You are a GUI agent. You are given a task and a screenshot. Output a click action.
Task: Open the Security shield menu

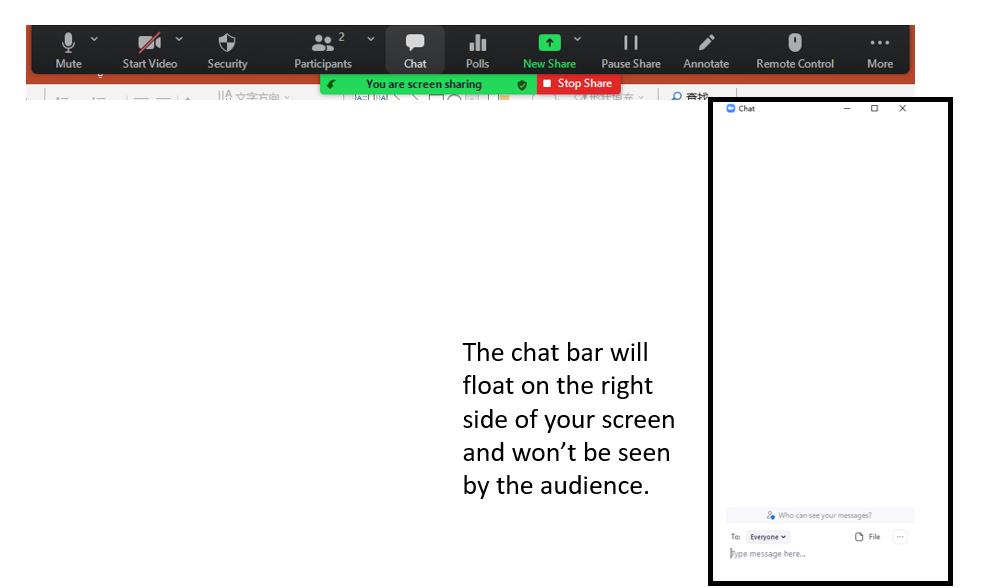[227, 49]
